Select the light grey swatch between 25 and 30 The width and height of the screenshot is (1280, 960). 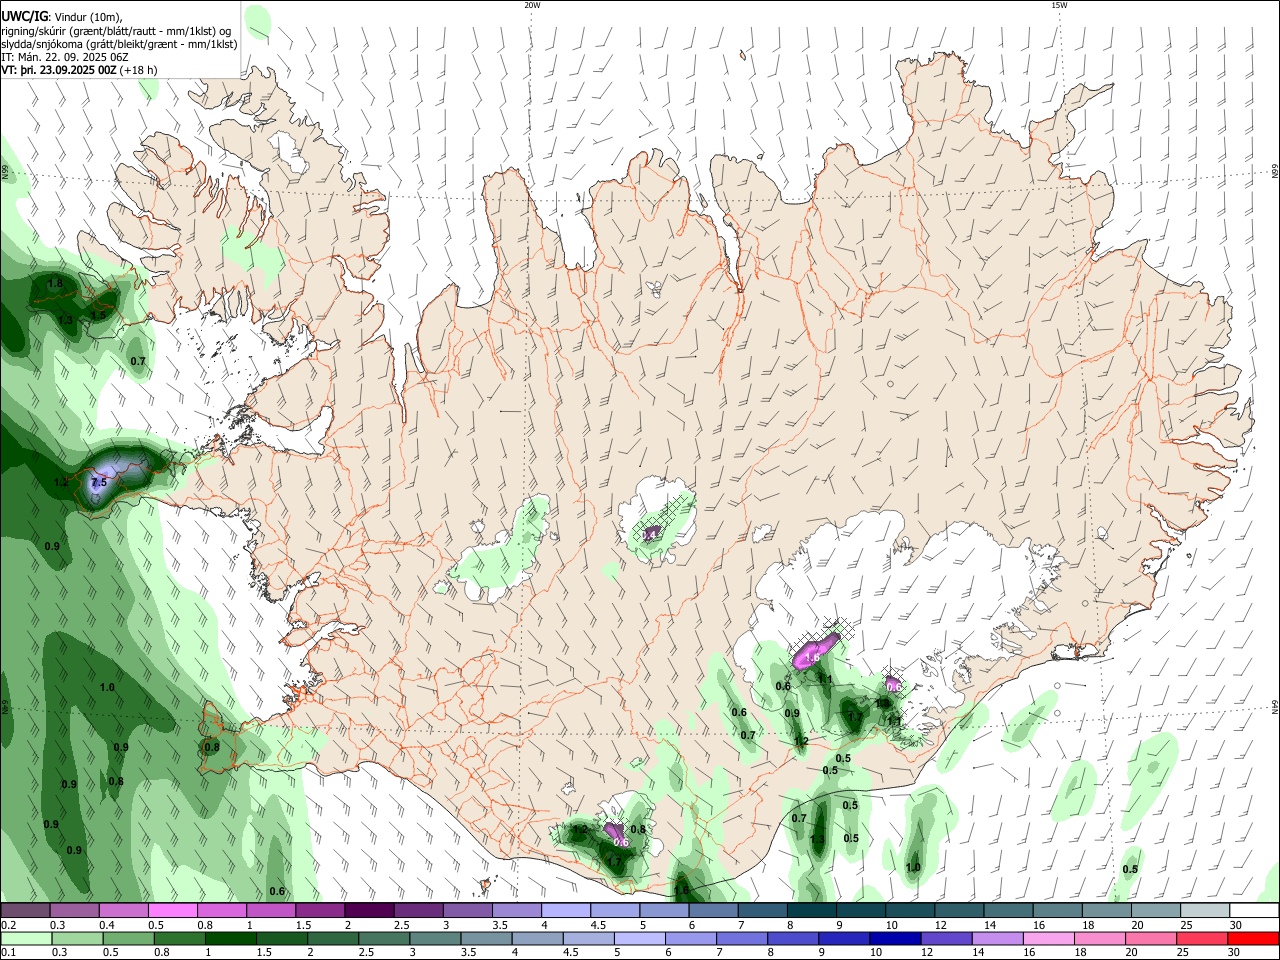click(1207, 910)
